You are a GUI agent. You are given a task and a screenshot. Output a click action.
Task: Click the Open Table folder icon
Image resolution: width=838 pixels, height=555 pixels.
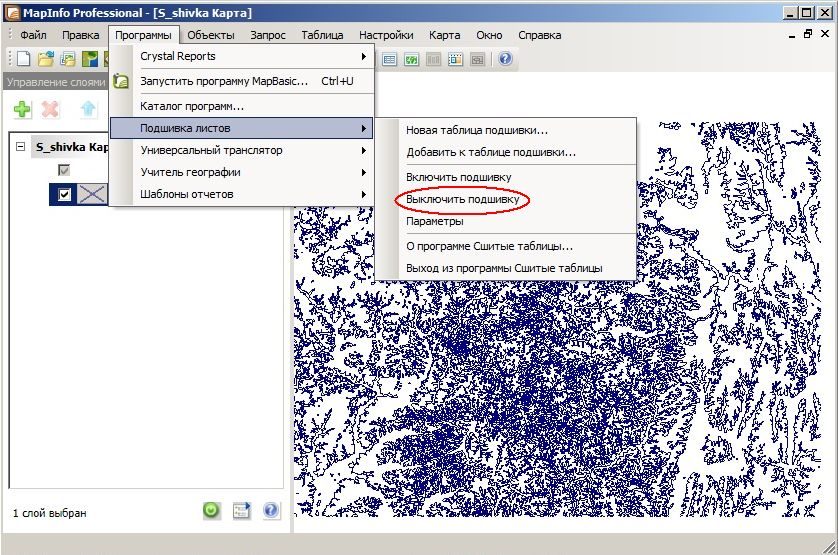[46, 58]
